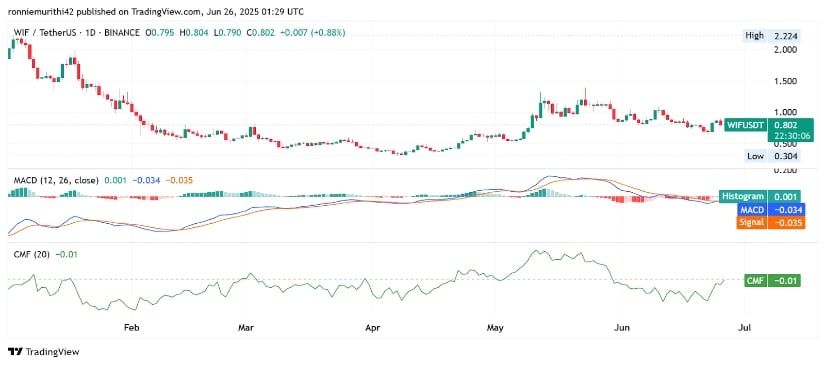825x365 pixels.
Task: Click the 22:30:06 countdown timer label
Action: coord(786,135)
